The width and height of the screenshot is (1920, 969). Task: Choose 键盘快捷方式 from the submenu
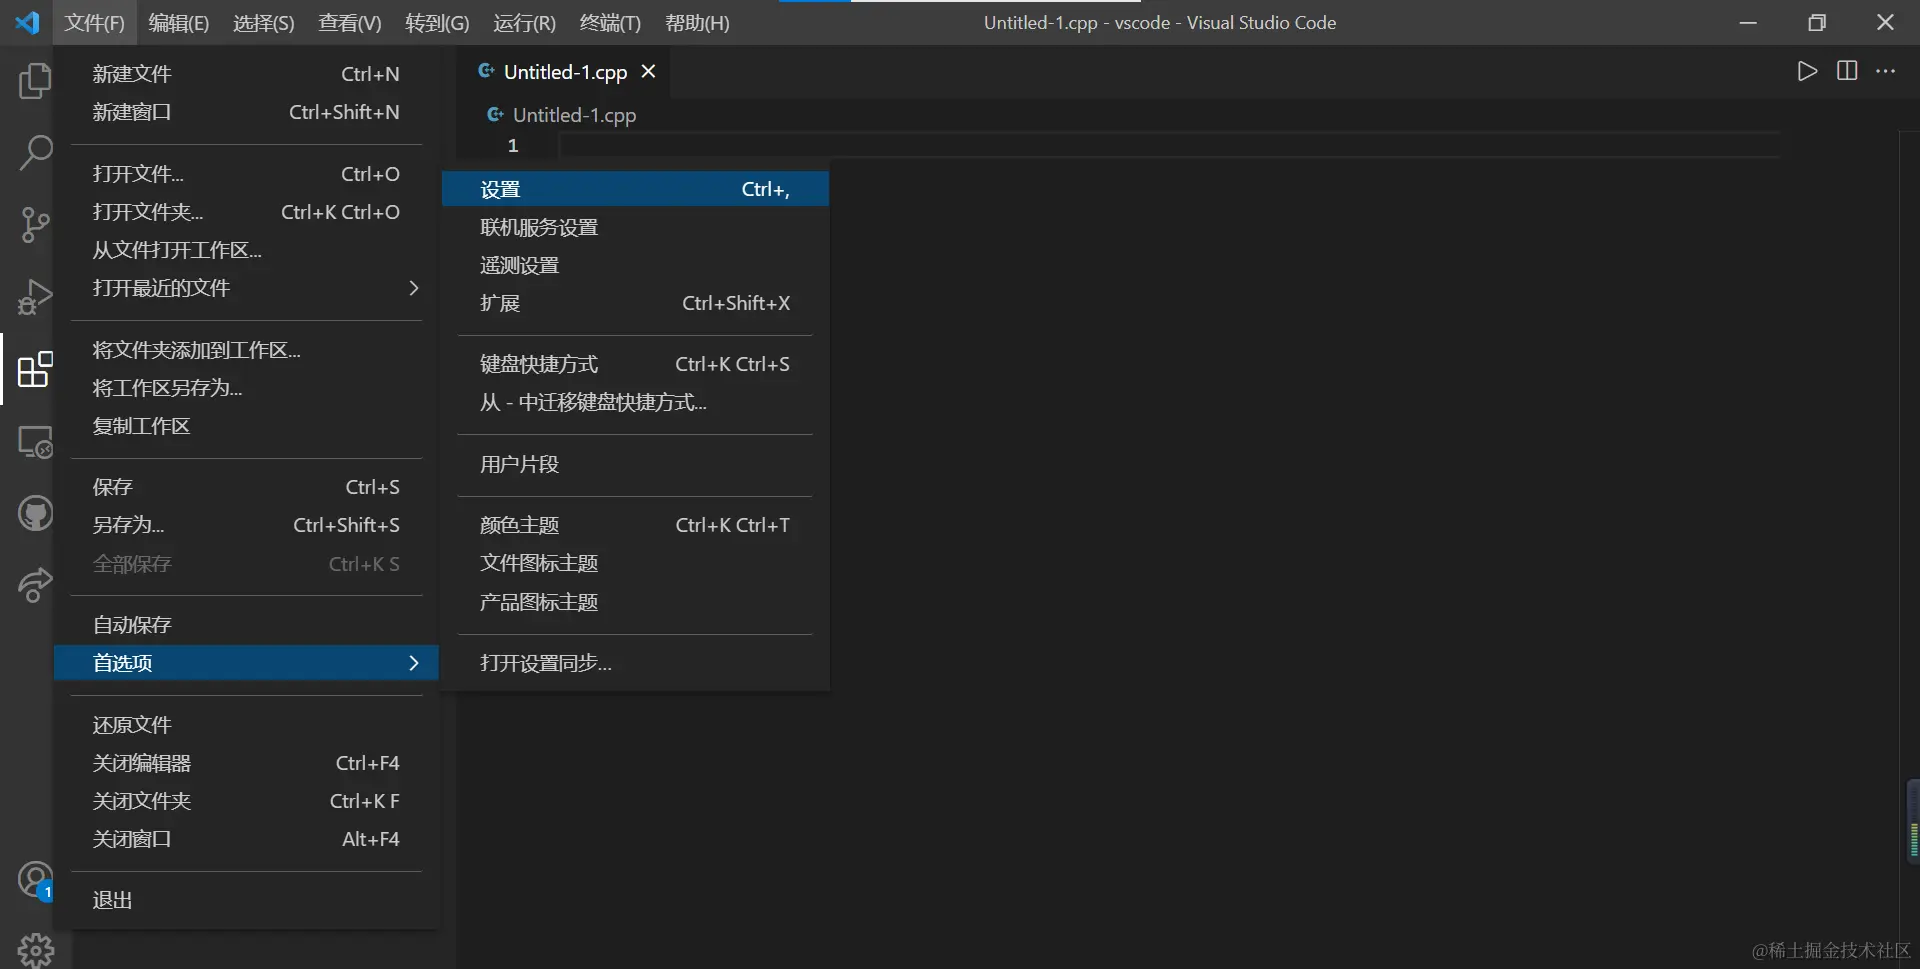pos(635,364)
